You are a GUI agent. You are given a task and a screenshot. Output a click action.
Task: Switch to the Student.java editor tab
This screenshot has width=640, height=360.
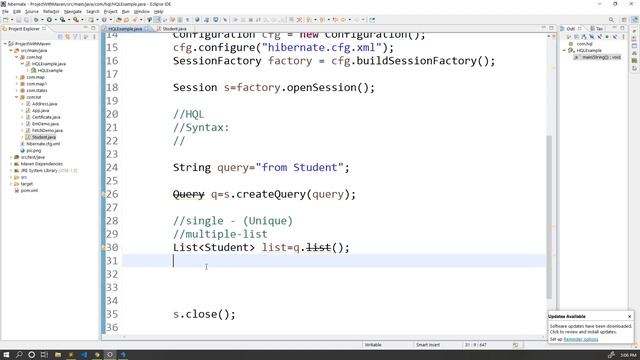coord(174,29)
